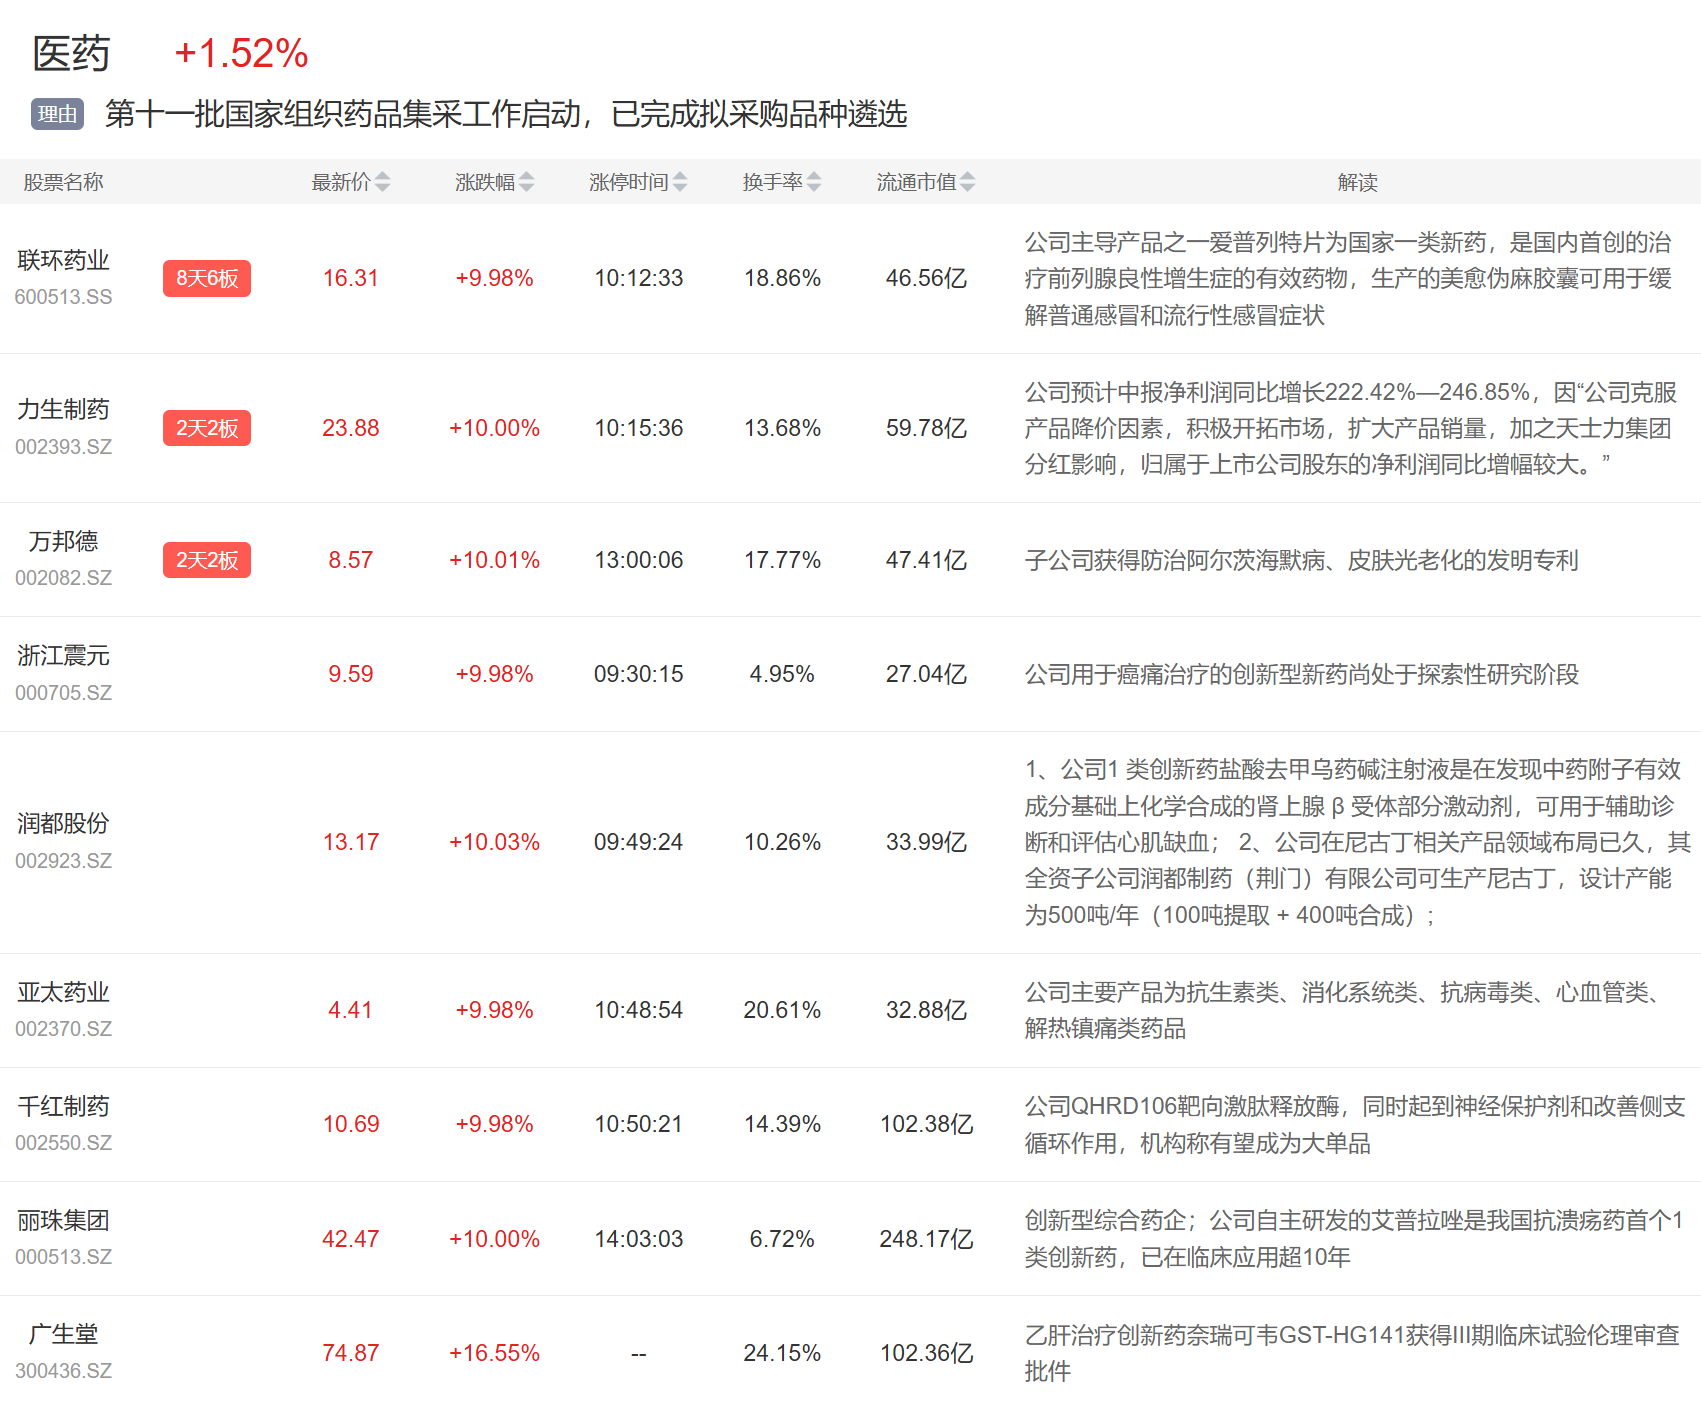Select 润都股份 stock name
This screenshot has width=1701, height=1408.
[x=63, y=824]
